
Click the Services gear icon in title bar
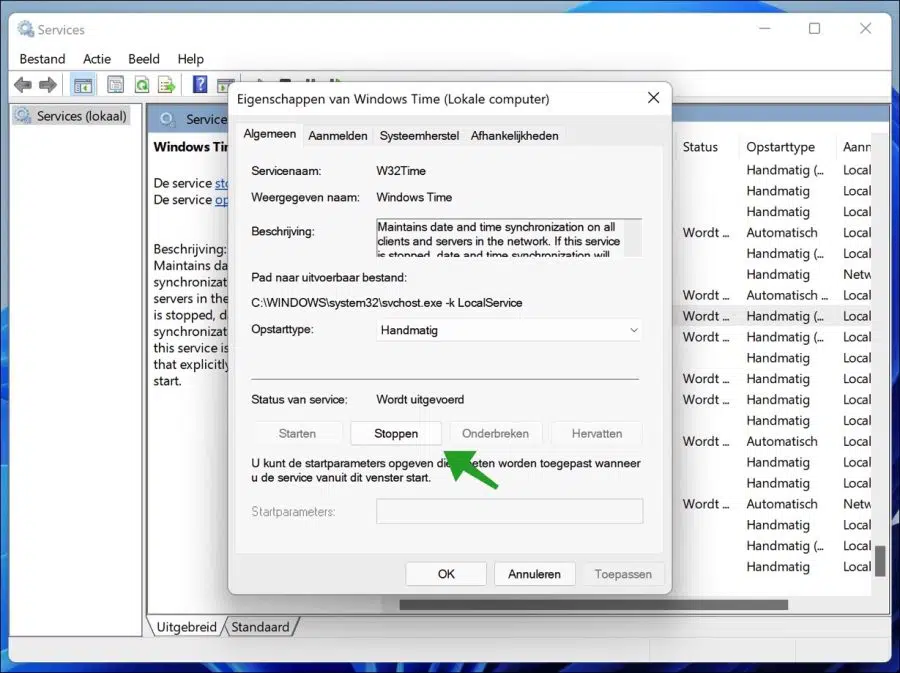25,29
